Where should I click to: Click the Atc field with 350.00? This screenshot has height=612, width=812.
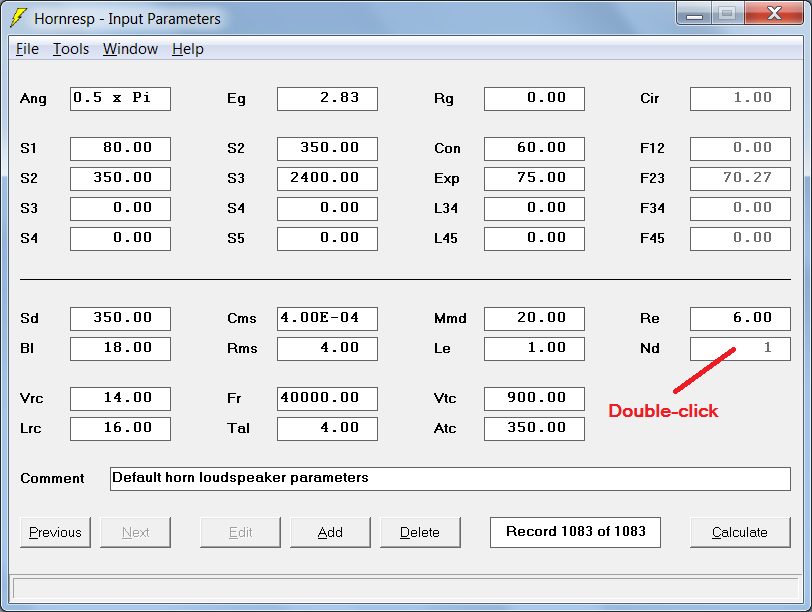[534, 429]
